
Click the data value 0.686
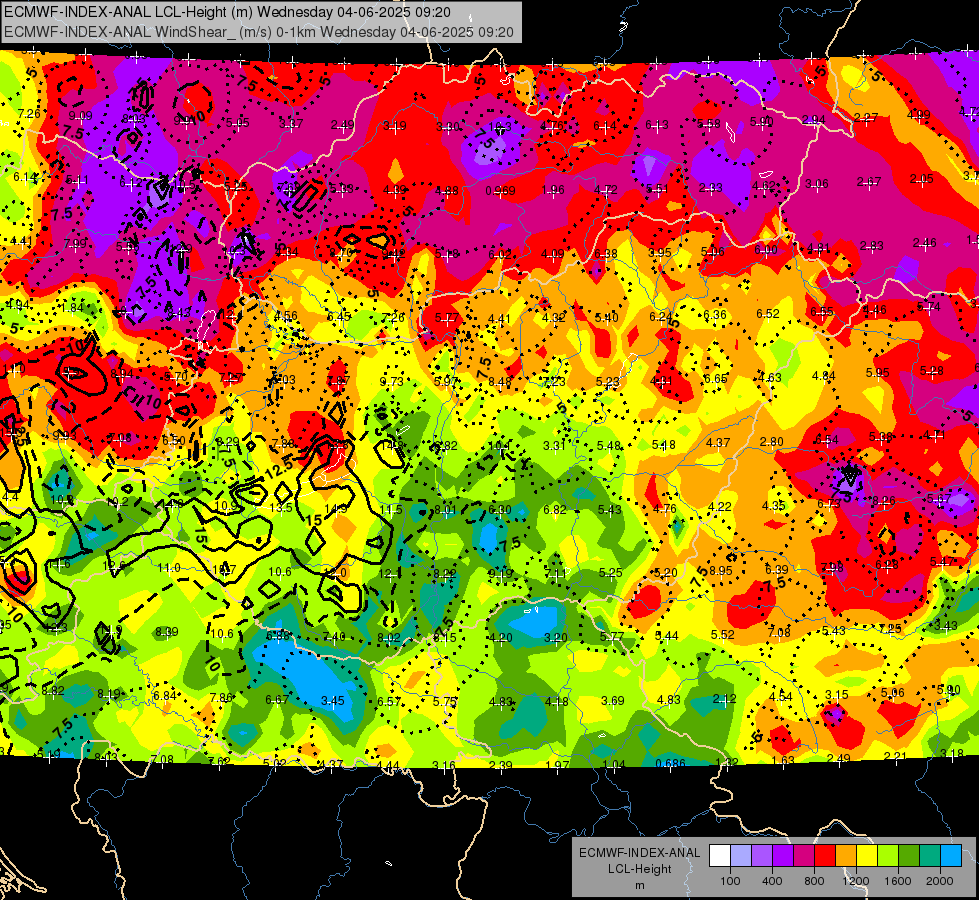point(671,763)
